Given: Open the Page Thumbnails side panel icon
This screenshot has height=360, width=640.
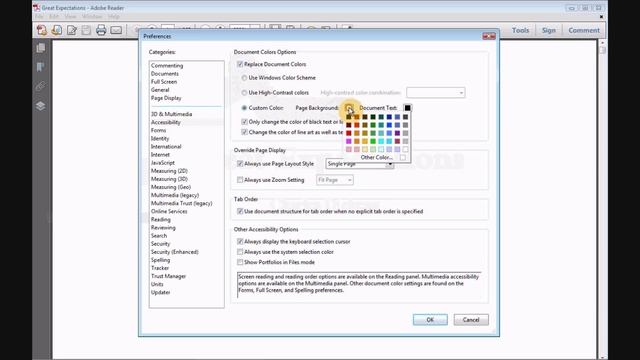Looking at the screenshot, I should [x=40, y=48].
